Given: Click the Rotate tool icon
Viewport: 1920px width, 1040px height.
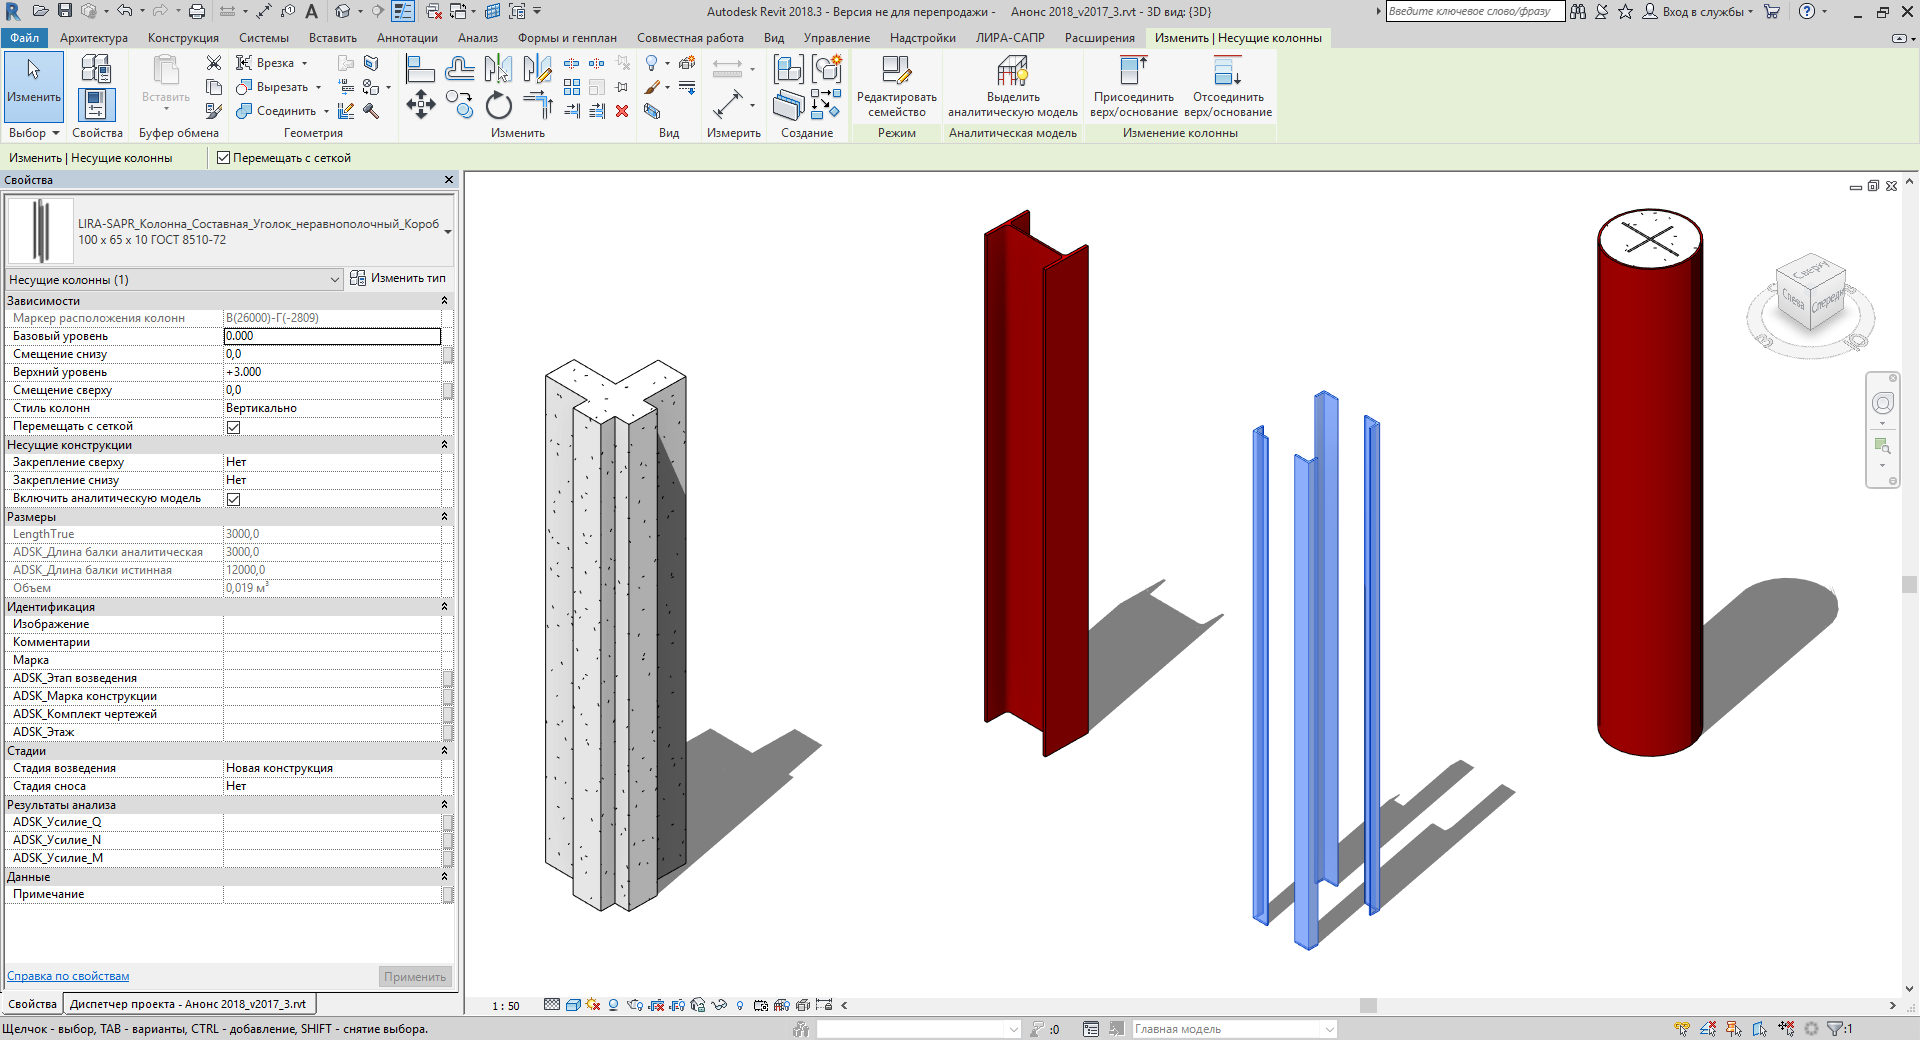Looking at the screenshot, I should coord(498,105).
